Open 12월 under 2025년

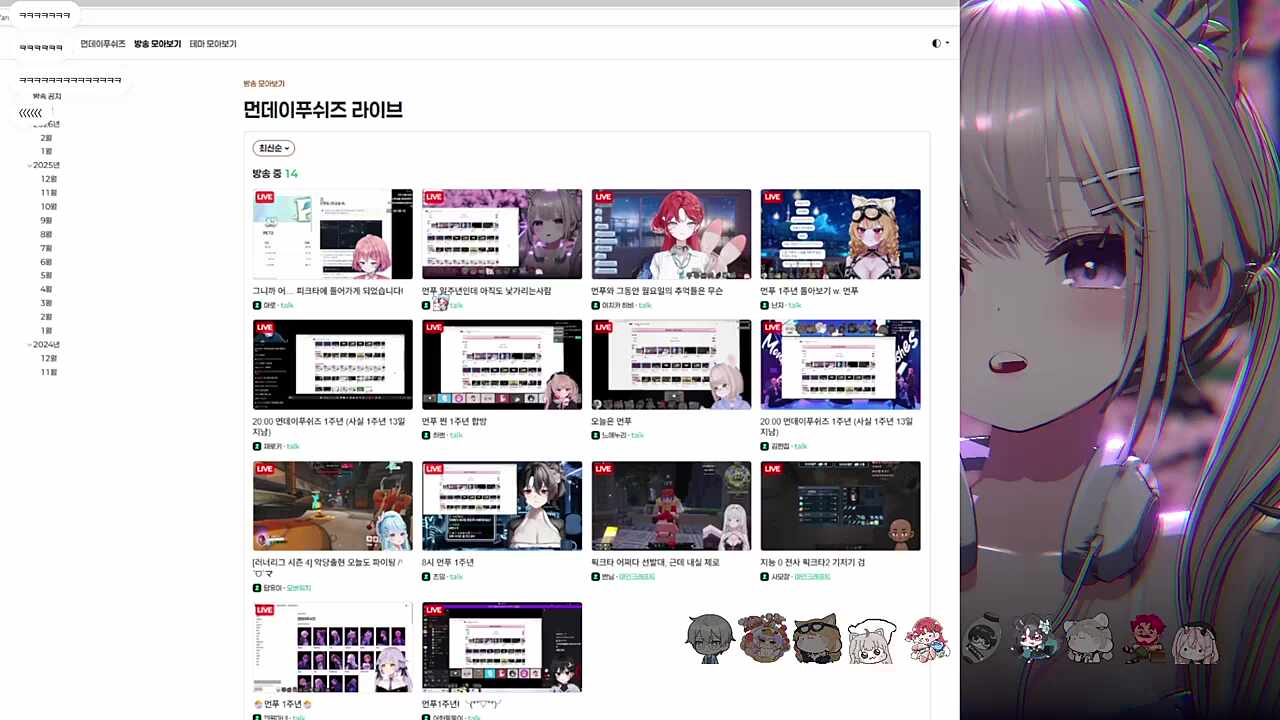coord(48,179)
